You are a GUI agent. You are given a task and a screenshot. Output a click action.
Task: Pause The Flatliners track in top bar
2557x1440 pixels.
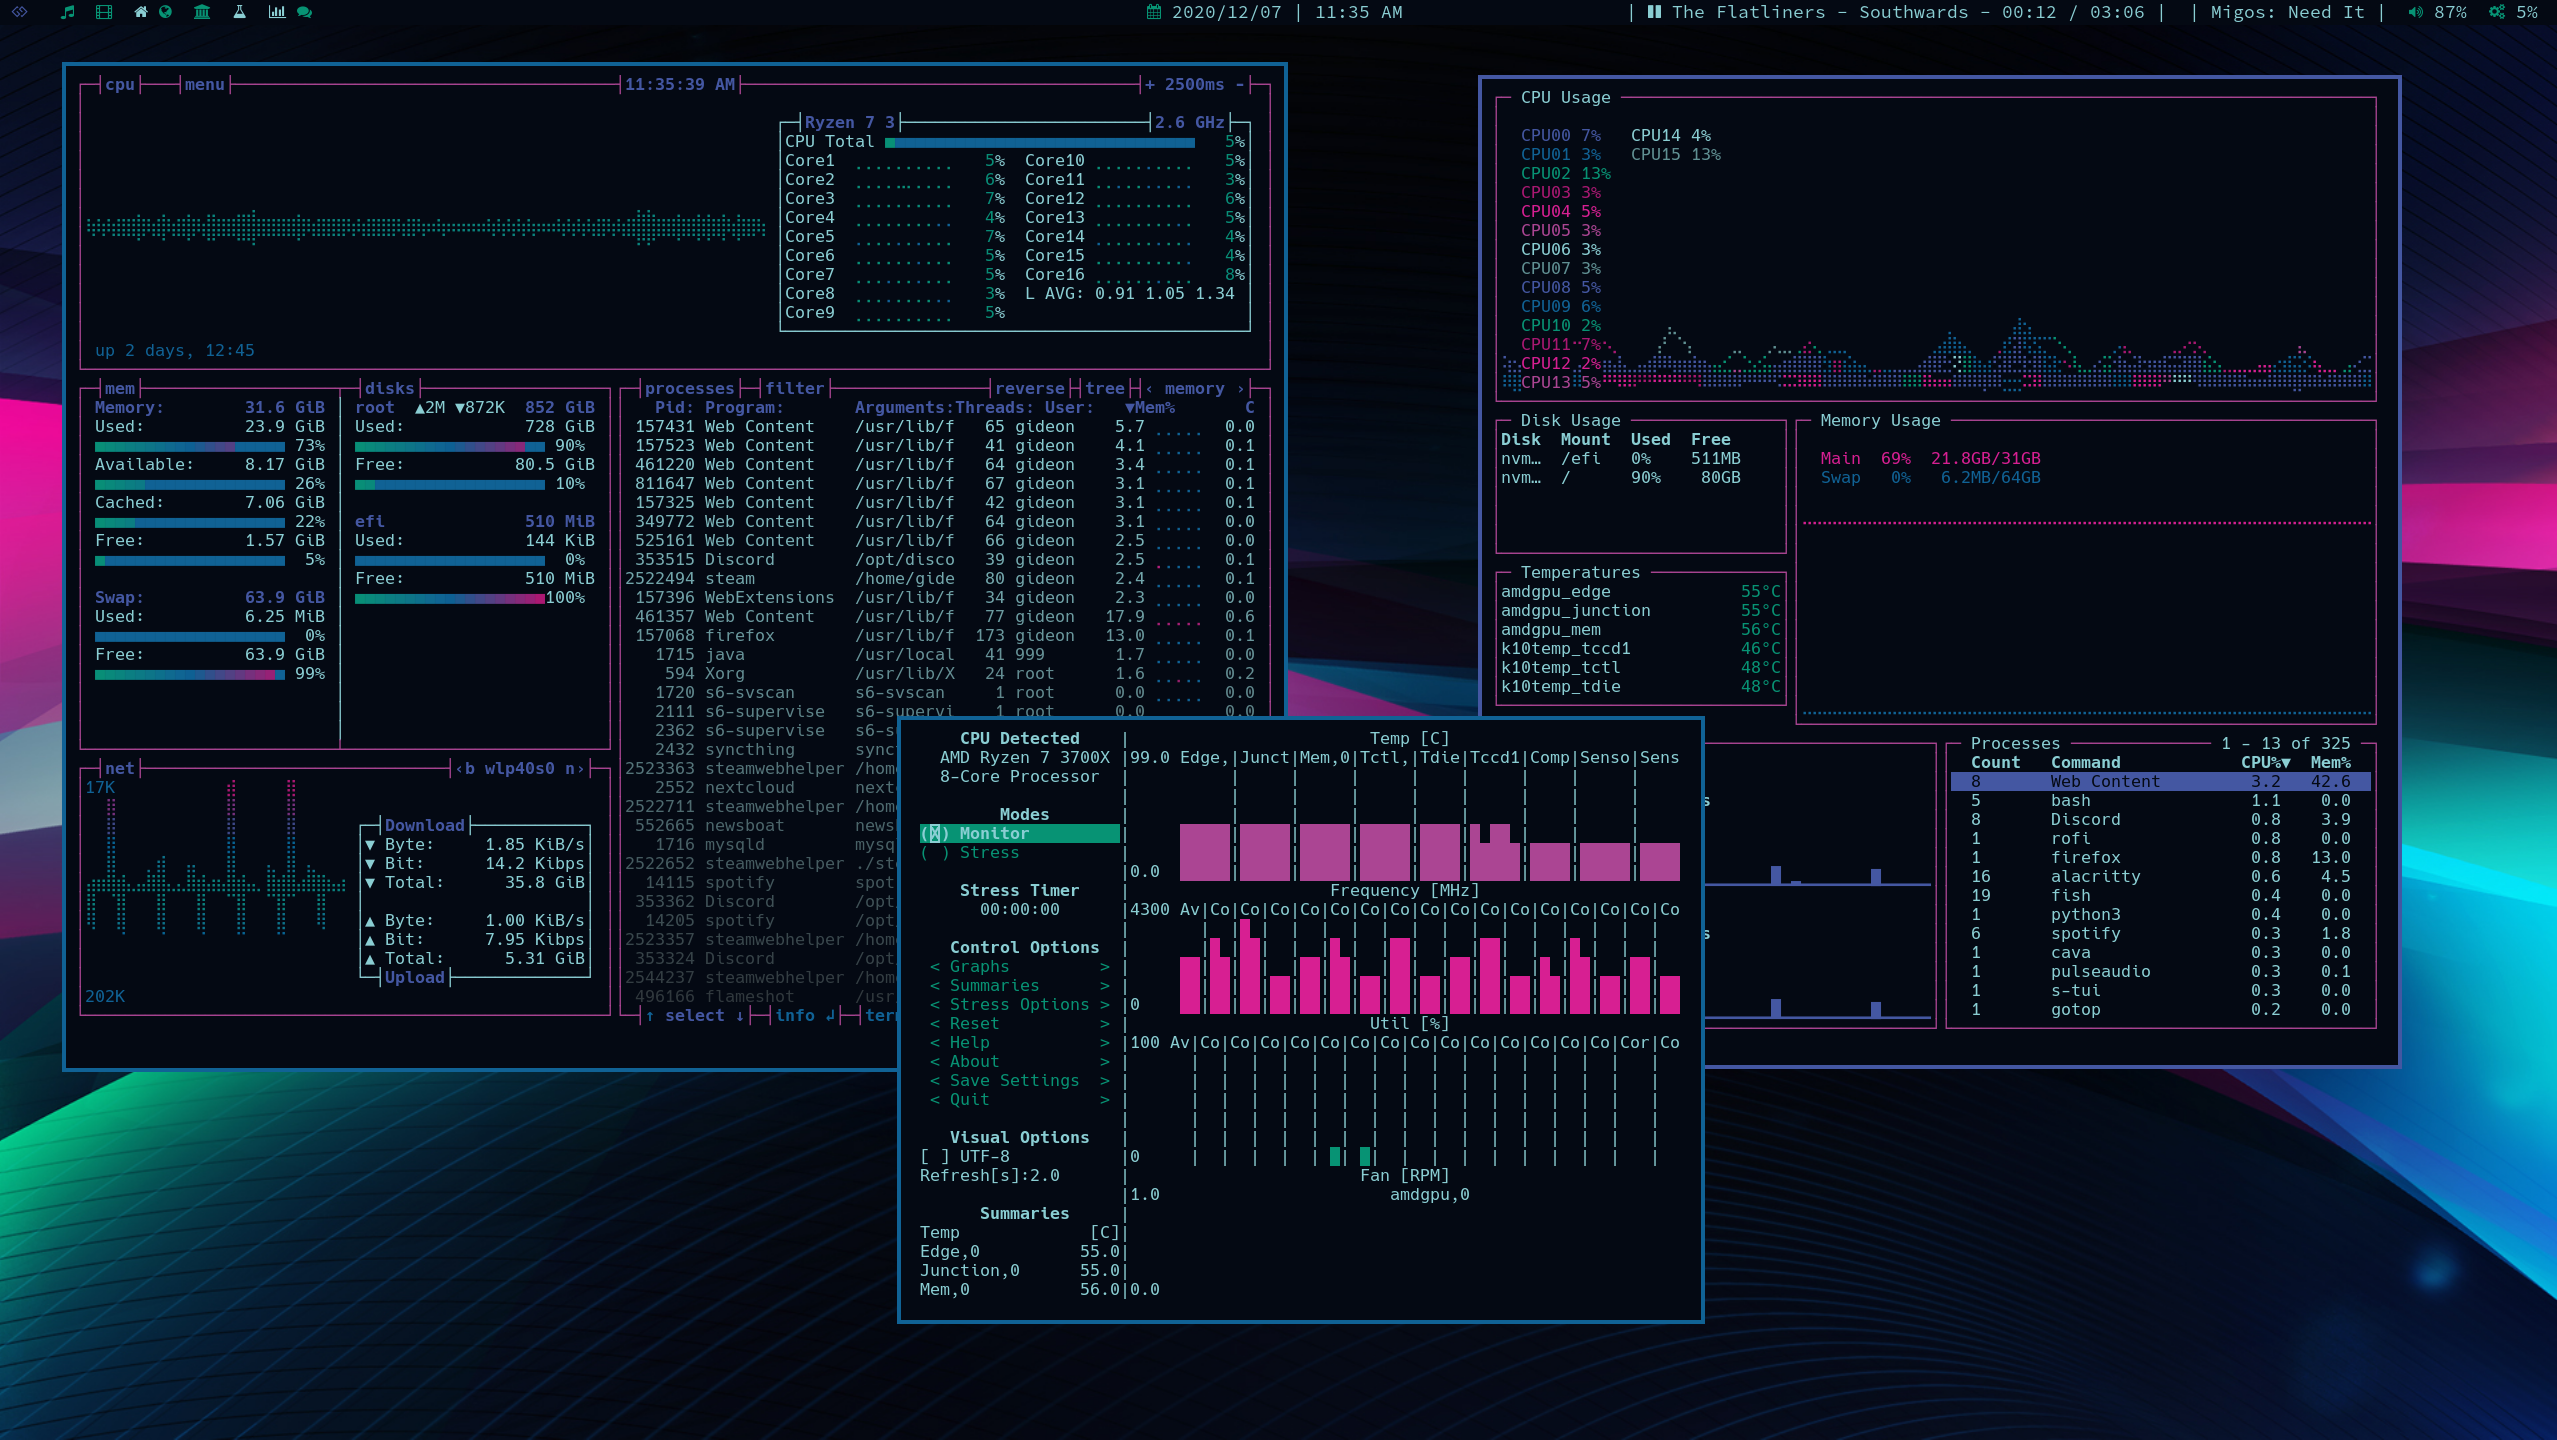(x=1654, y=12)
